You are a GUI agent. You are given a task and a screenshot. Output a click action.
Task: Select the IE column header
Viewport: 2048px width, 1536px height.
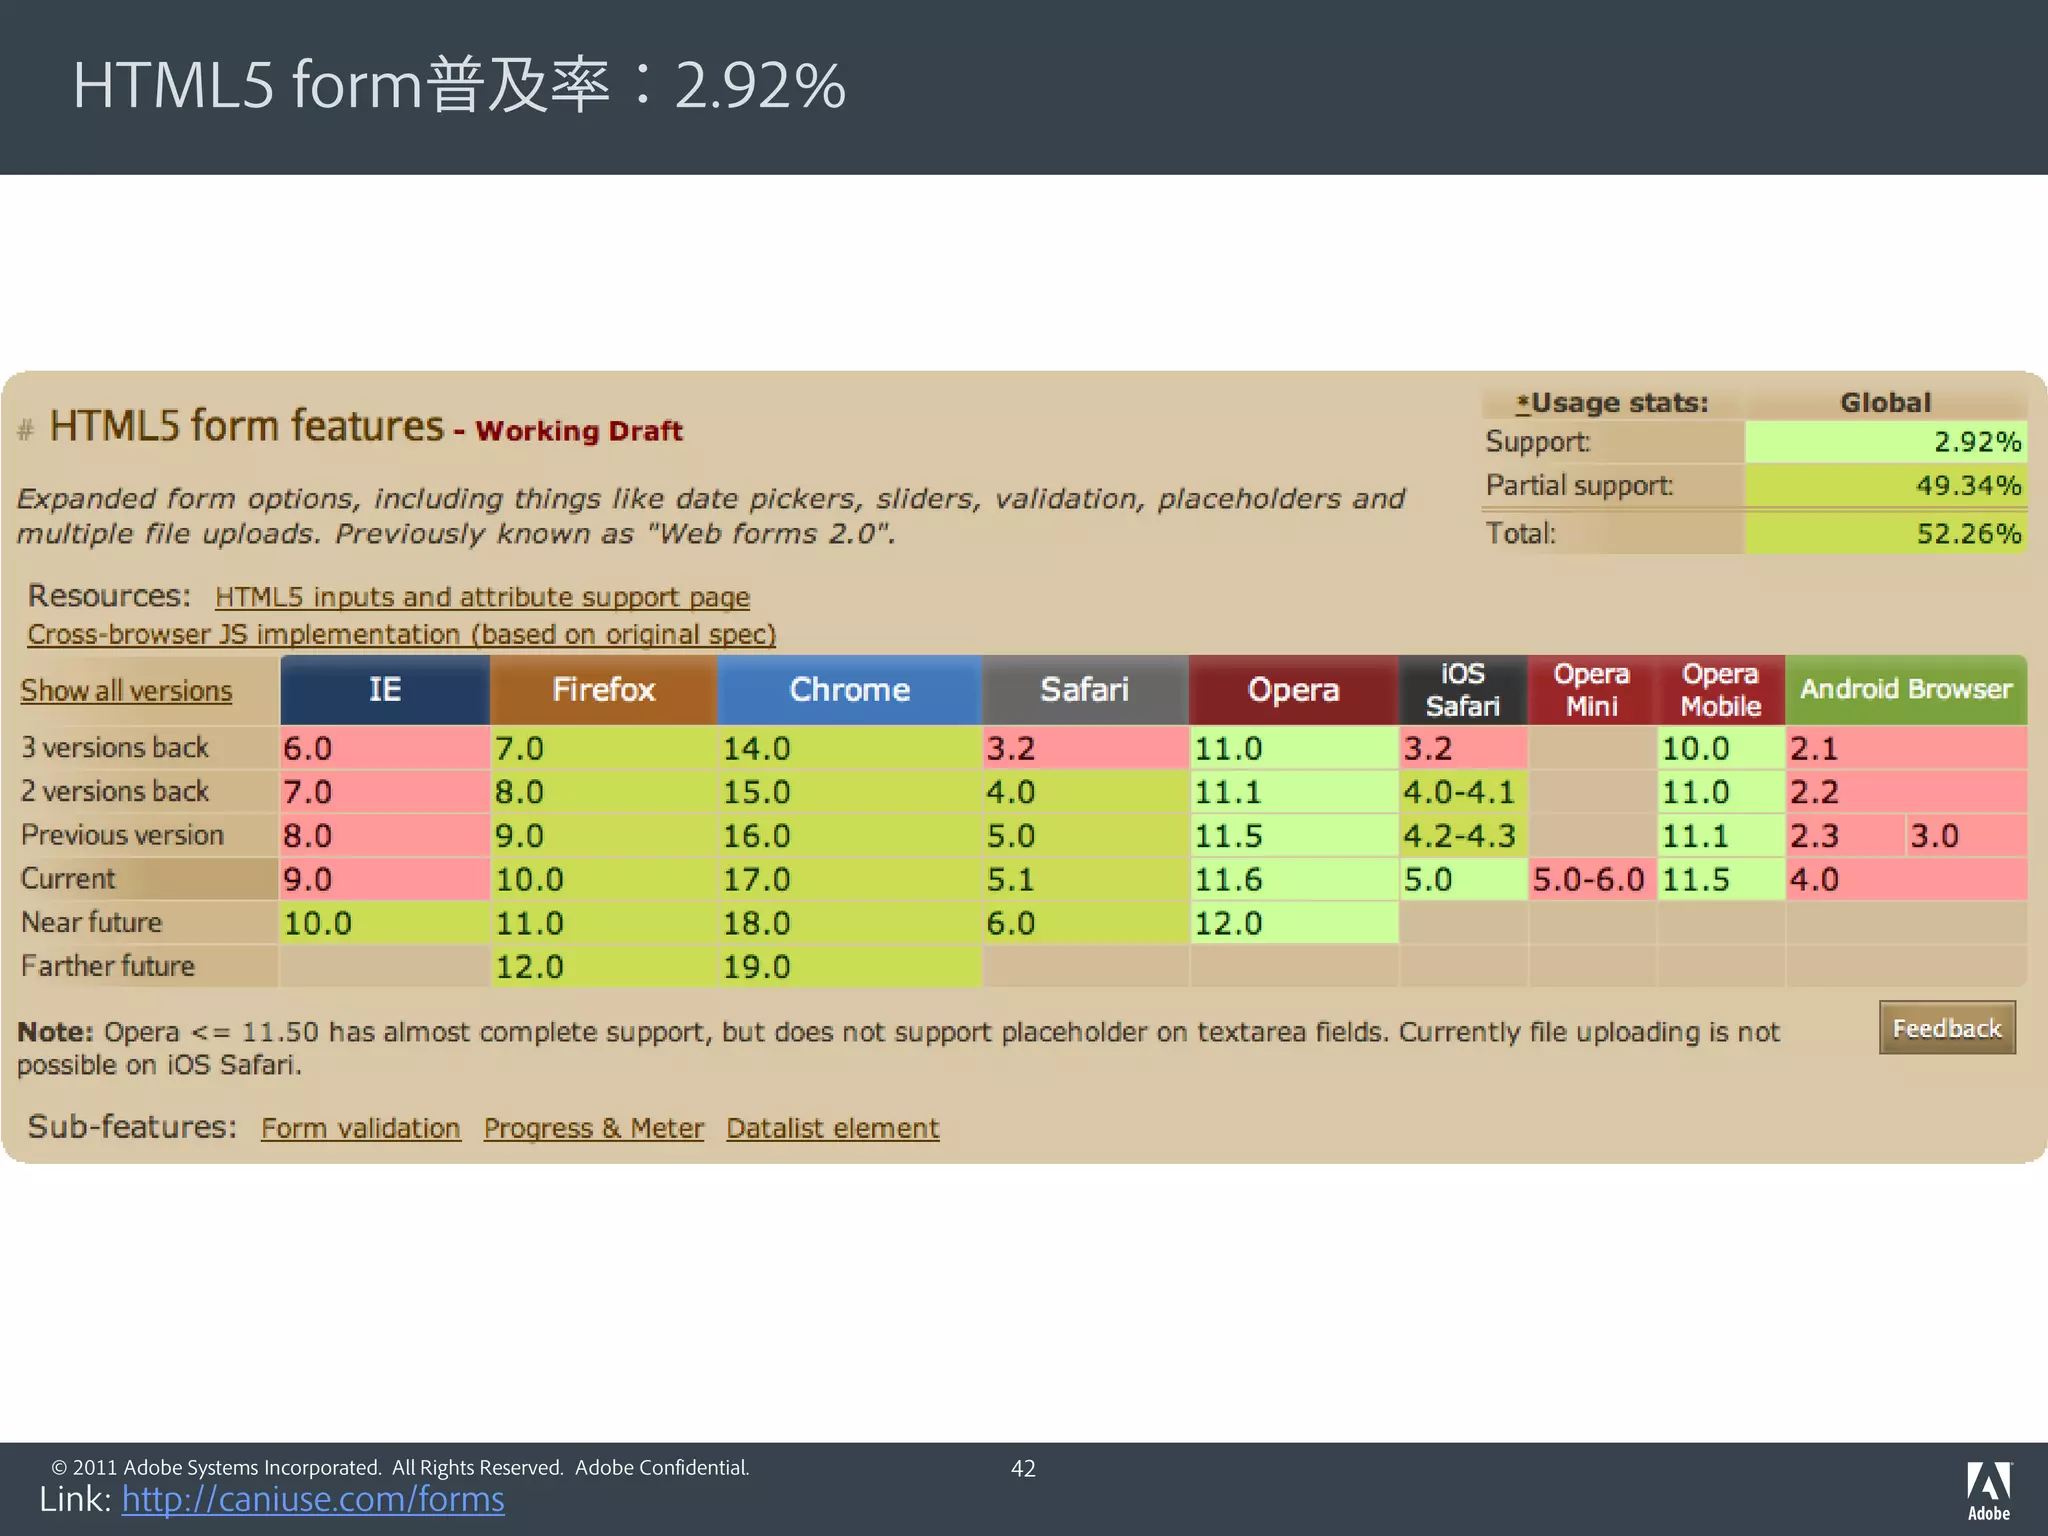[385, 690]
